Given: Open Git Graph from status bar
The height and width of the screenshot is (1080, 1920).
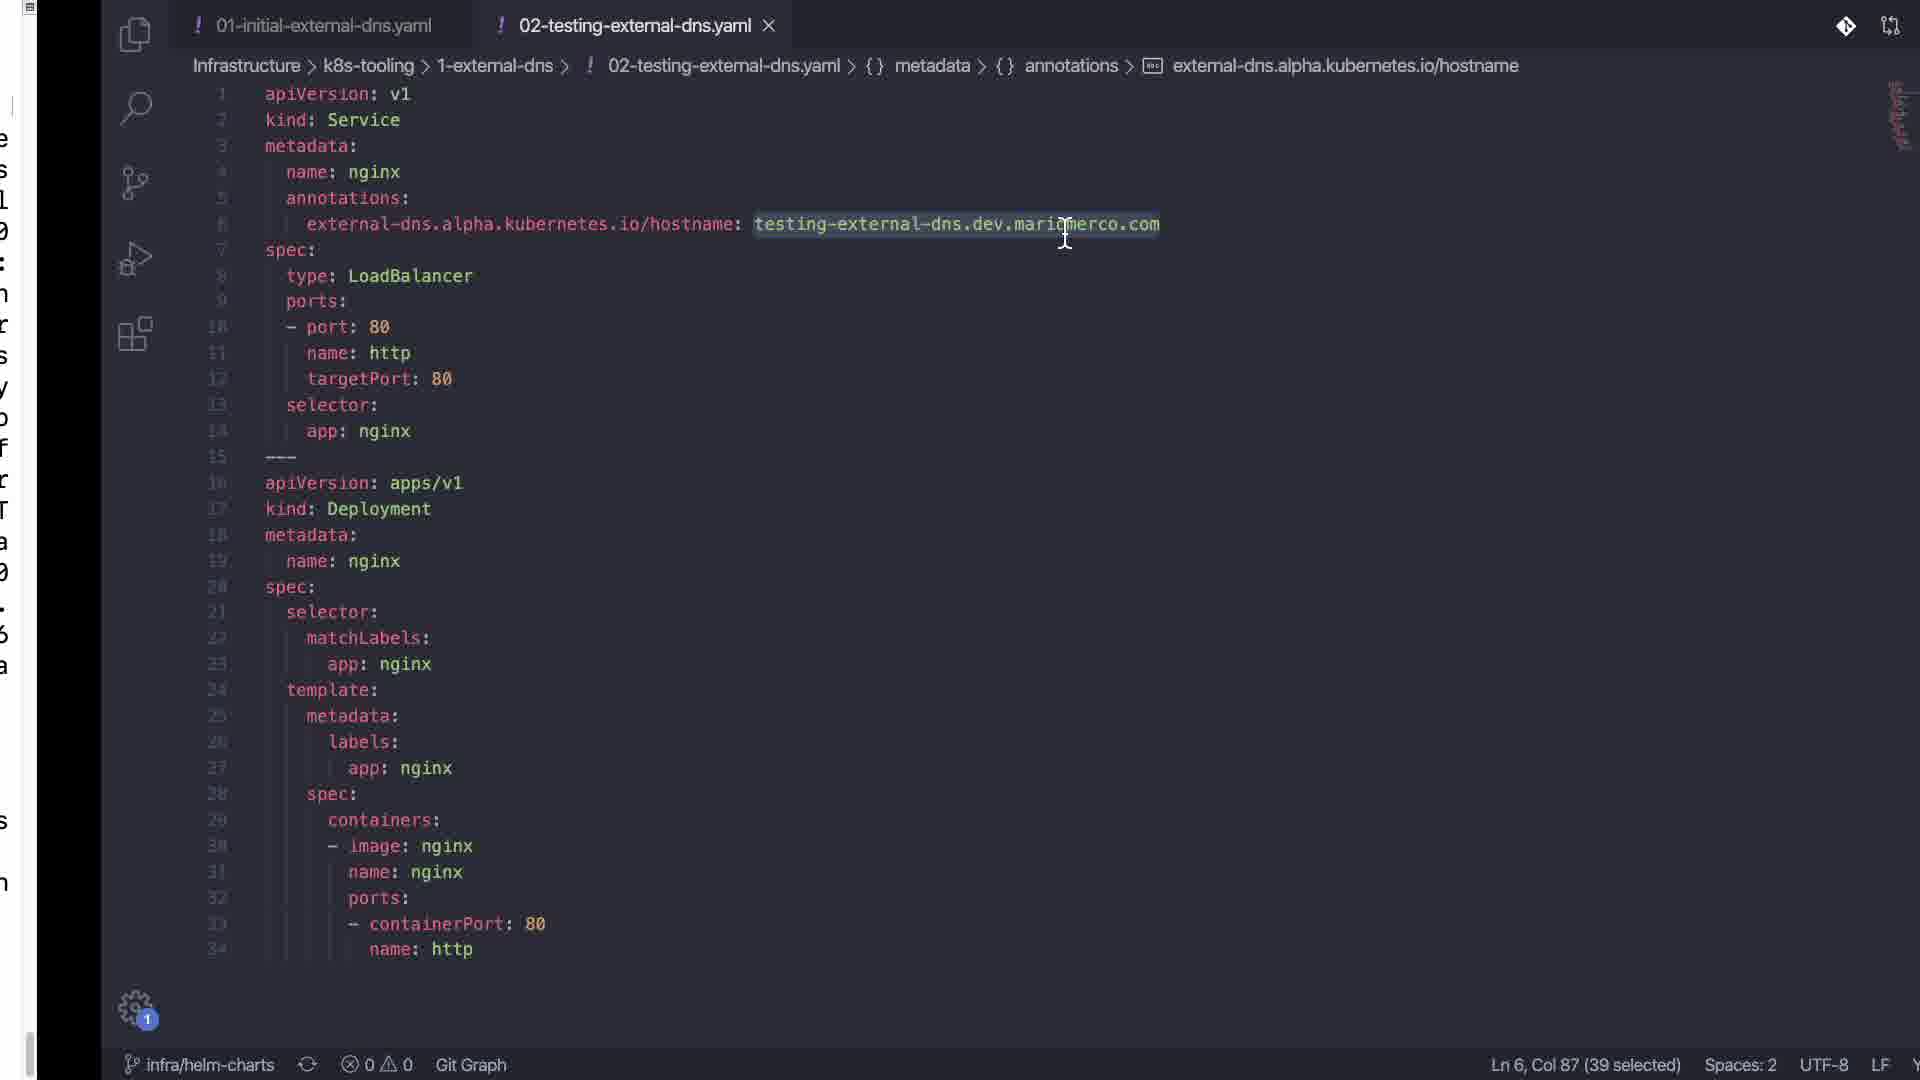Looking at the screenshot, I should pos(470,1065).
